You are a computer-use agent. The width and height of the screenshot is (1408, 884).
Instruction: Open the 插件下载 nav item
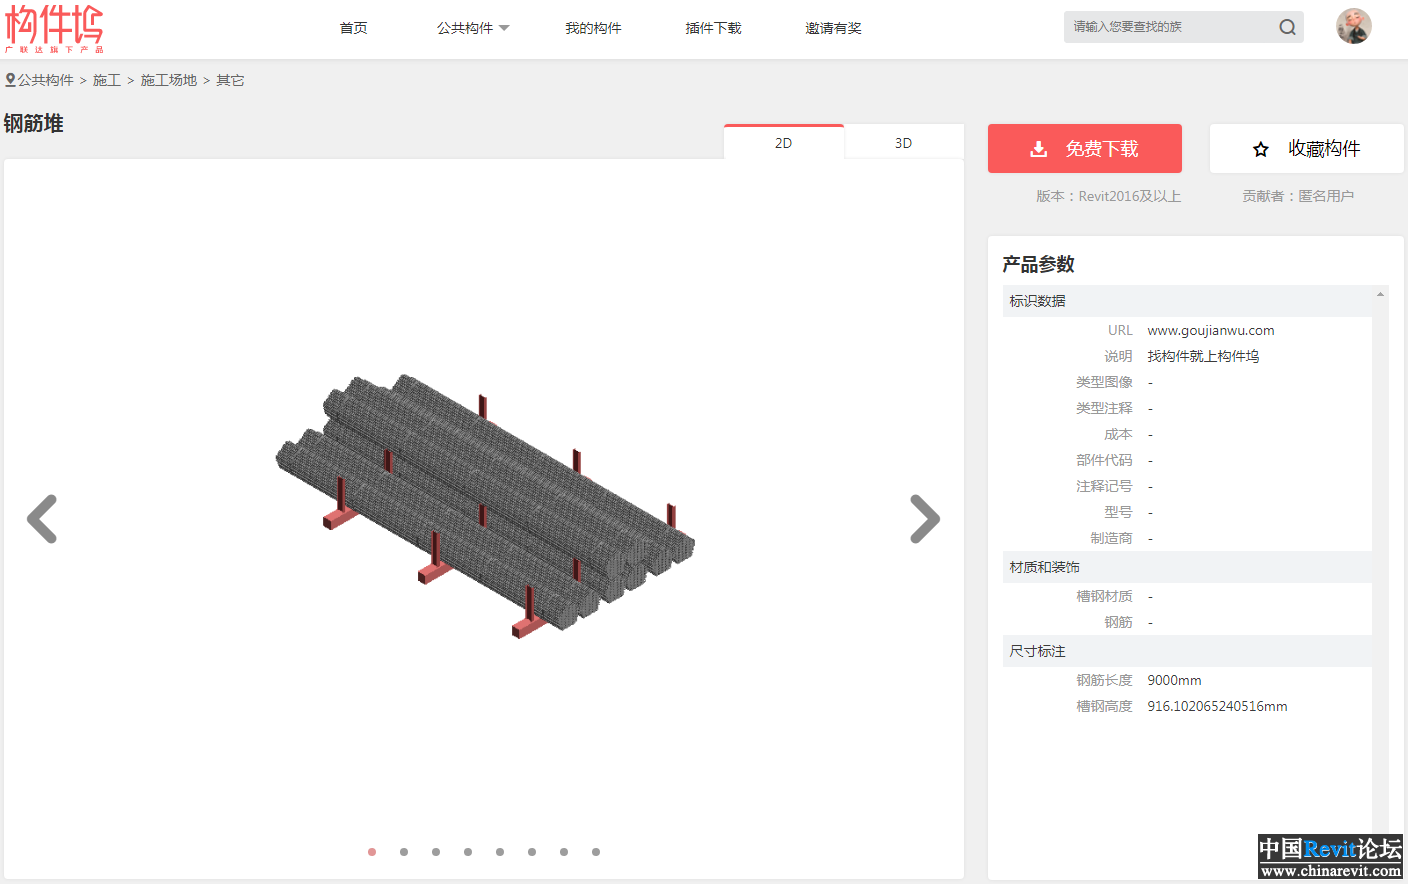713,28
